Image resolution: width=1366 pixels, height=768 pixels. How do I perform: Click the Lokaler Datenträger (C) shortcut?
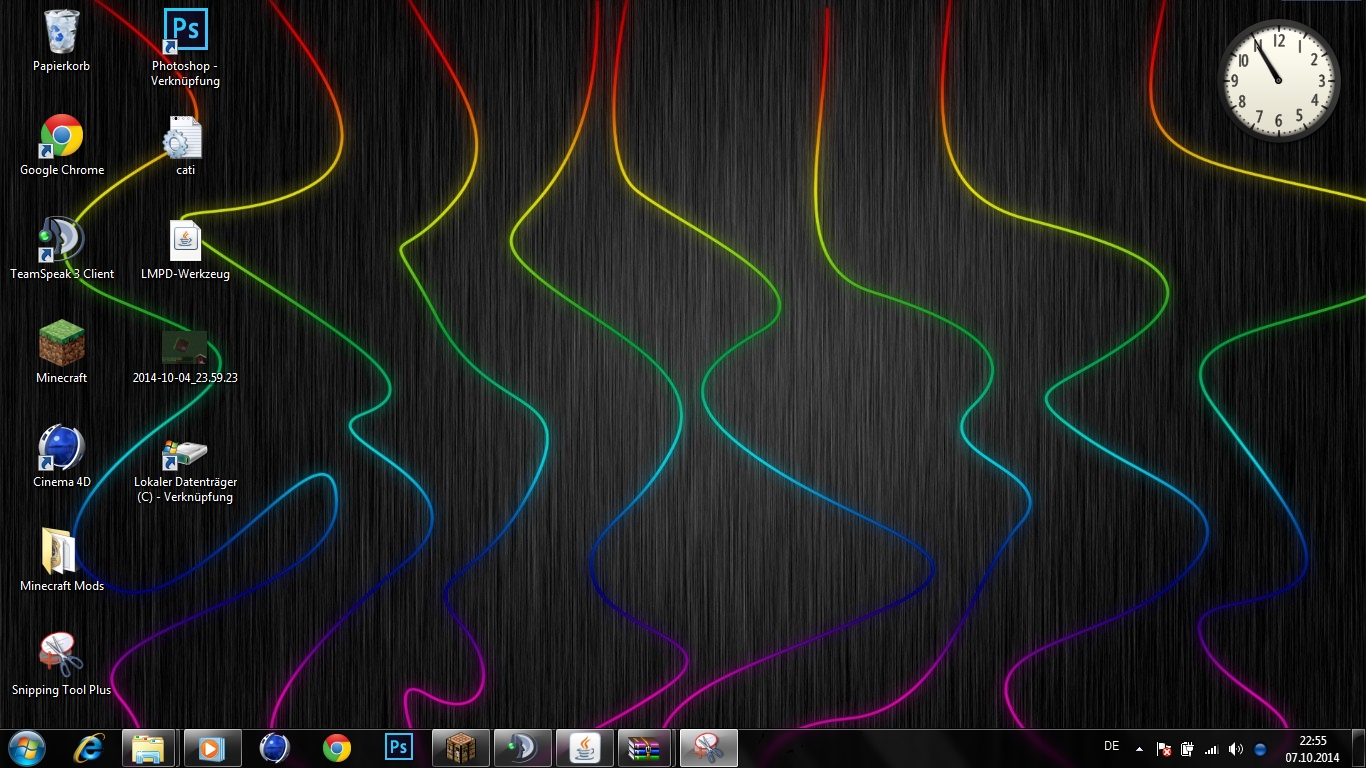(185, 454)
